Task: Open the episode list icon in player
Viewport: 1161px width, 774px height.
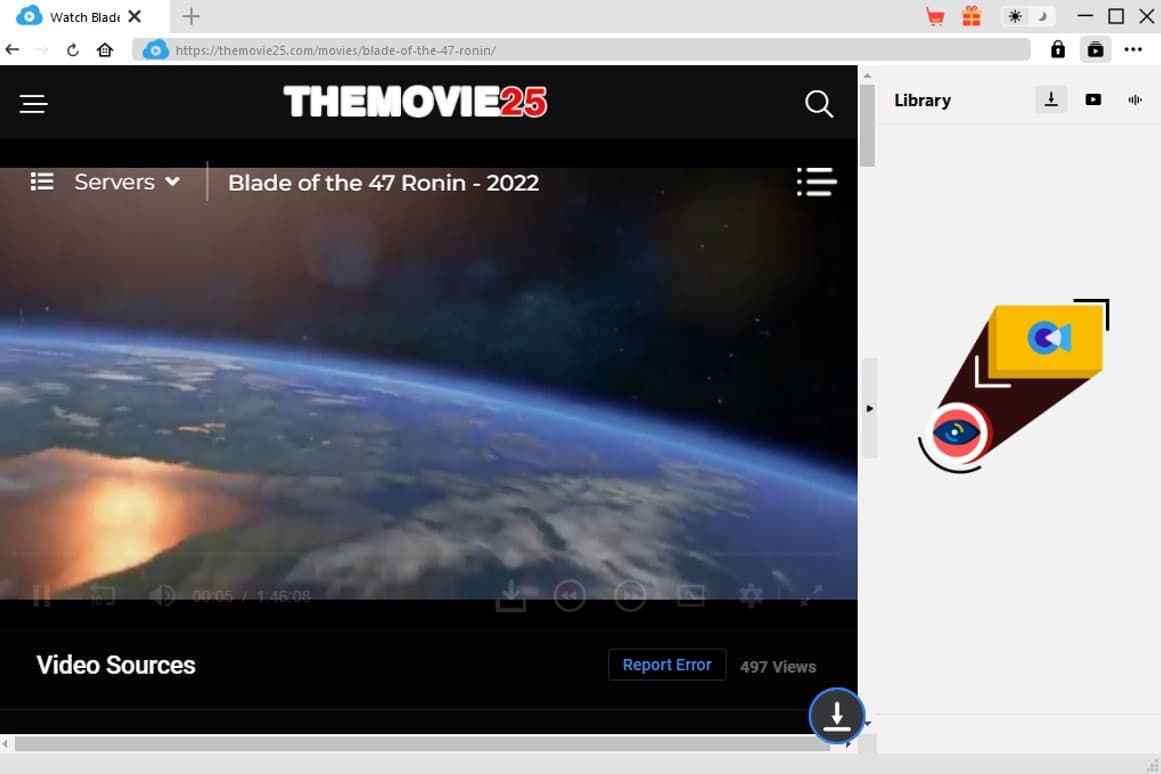Action: (815, 182)
